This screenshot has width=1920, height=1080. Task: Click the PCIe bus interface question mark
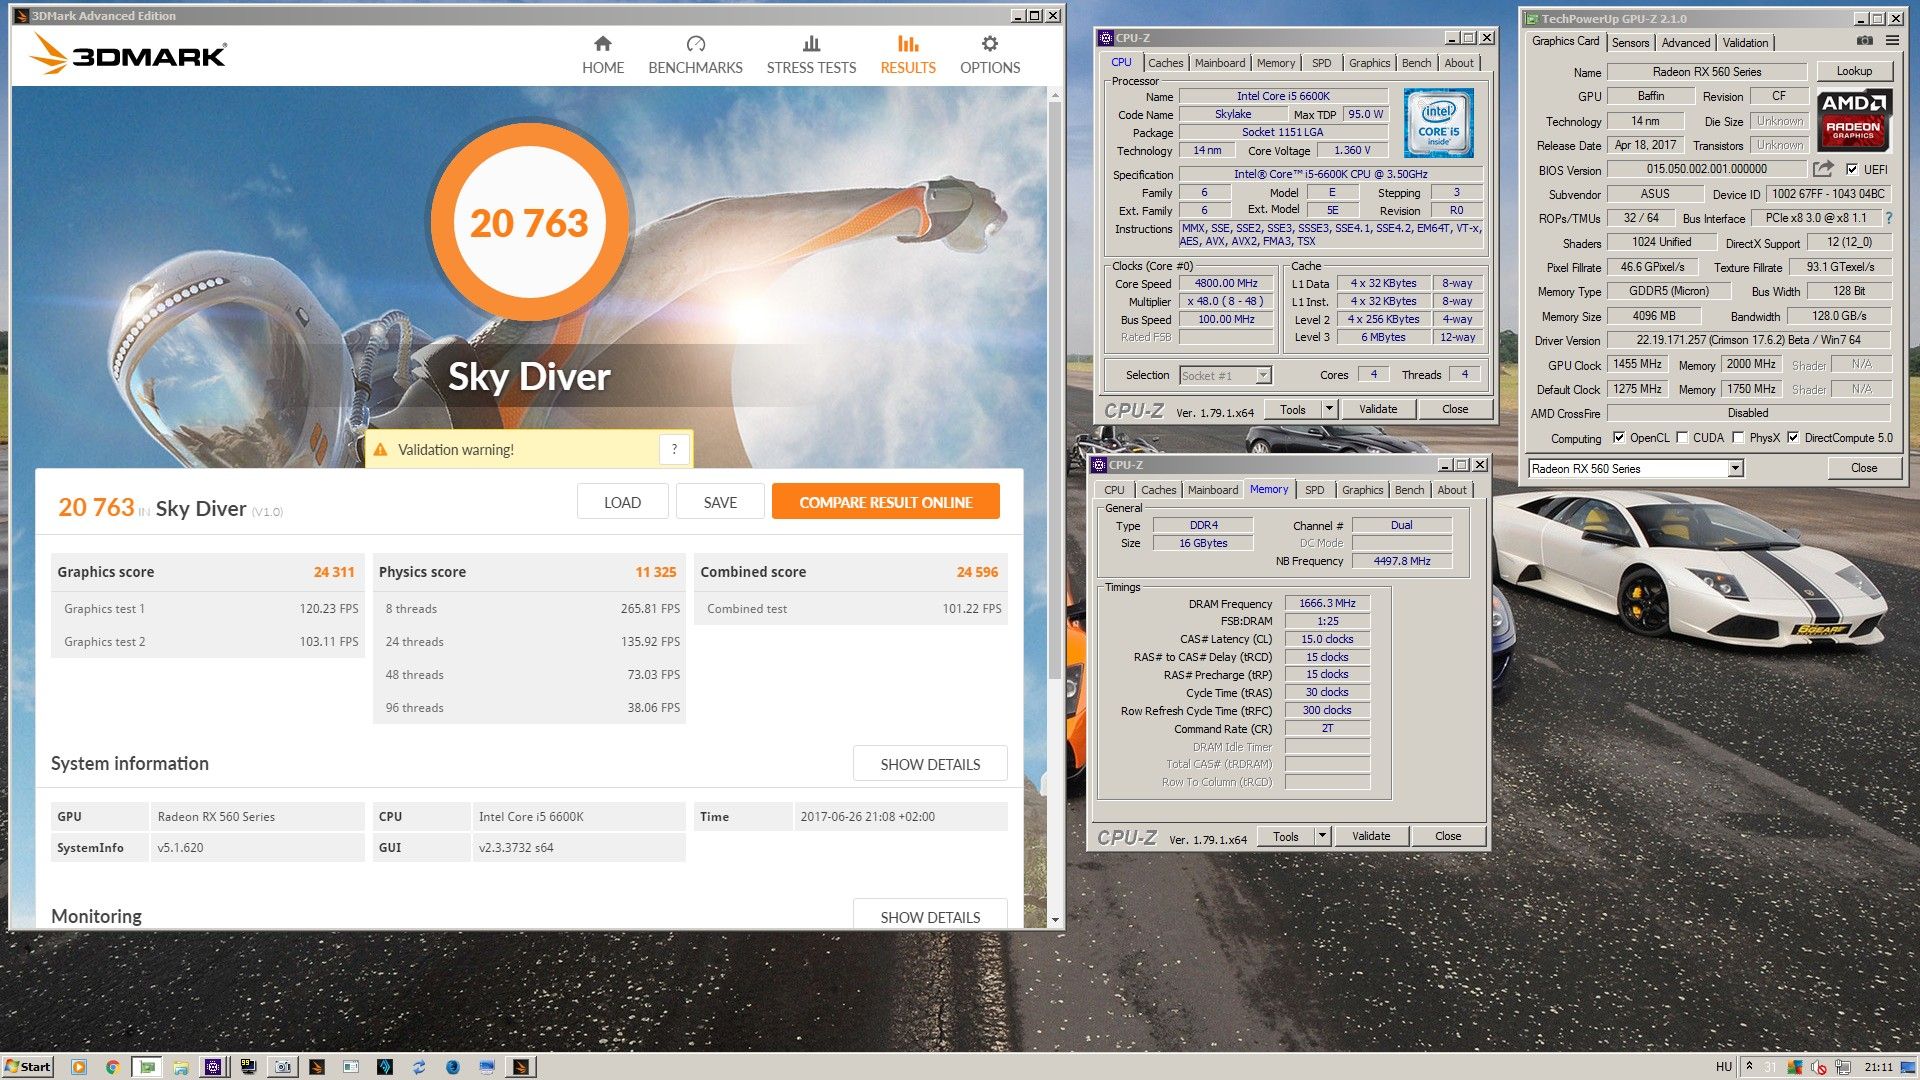tap(1888, 218)
